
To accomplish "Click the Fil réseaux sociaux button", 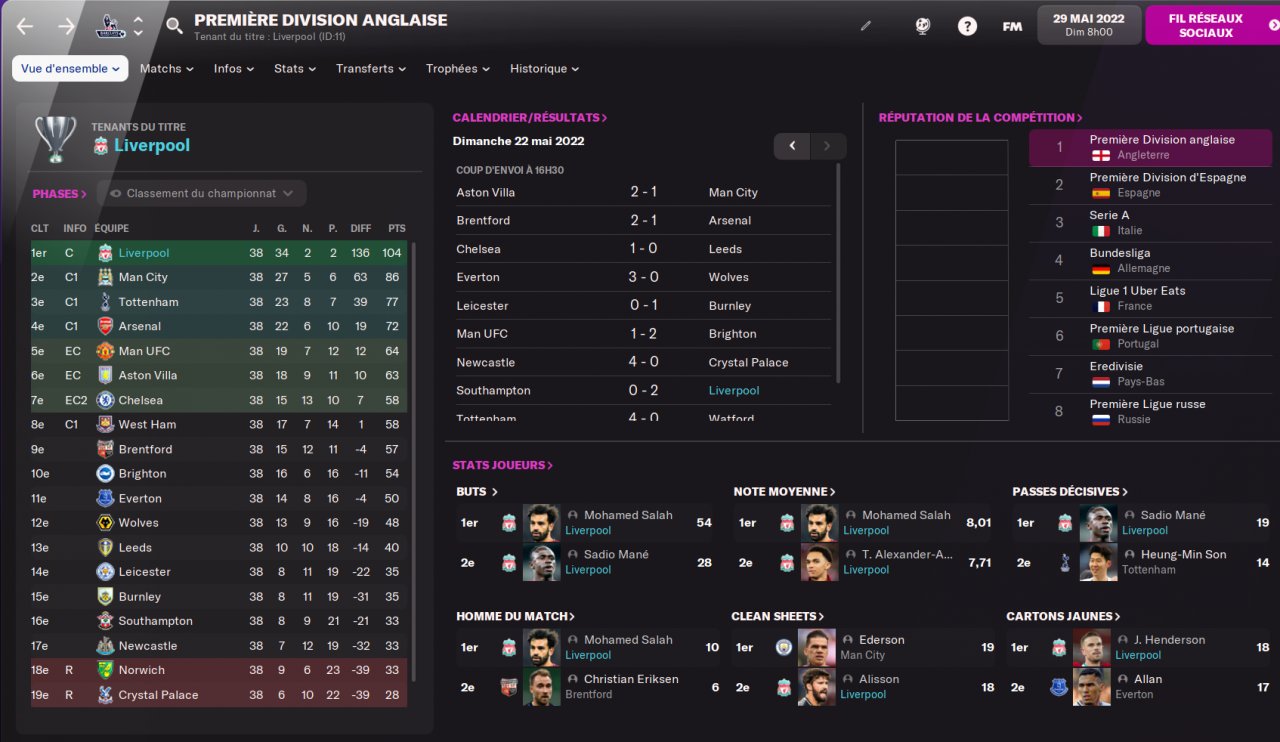I will click(x=1211, y=25).
